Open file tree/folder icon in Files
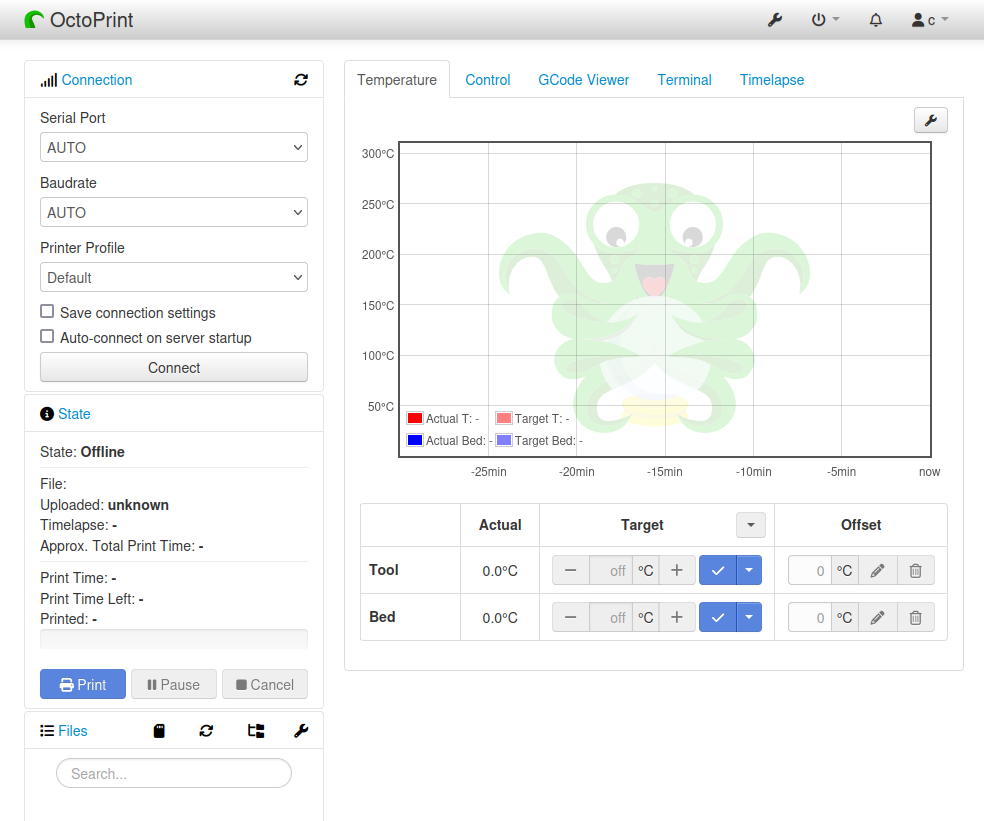The height and width of the screenshot is (821, 984). 256,731
